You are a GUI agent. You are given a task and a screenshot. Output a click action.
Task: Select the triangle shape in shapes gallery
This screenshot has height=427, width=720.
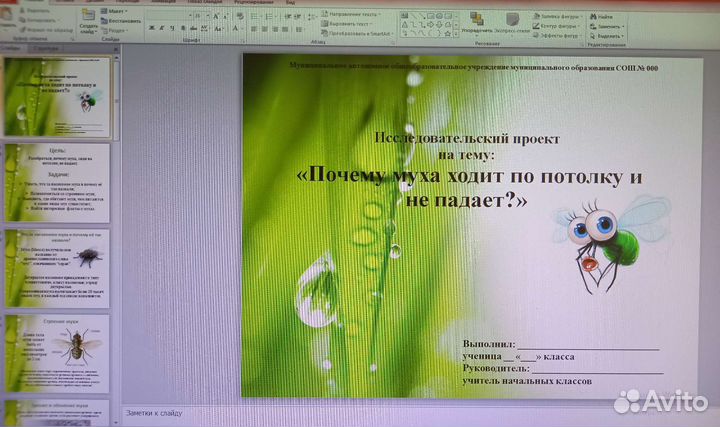[405, 24]
